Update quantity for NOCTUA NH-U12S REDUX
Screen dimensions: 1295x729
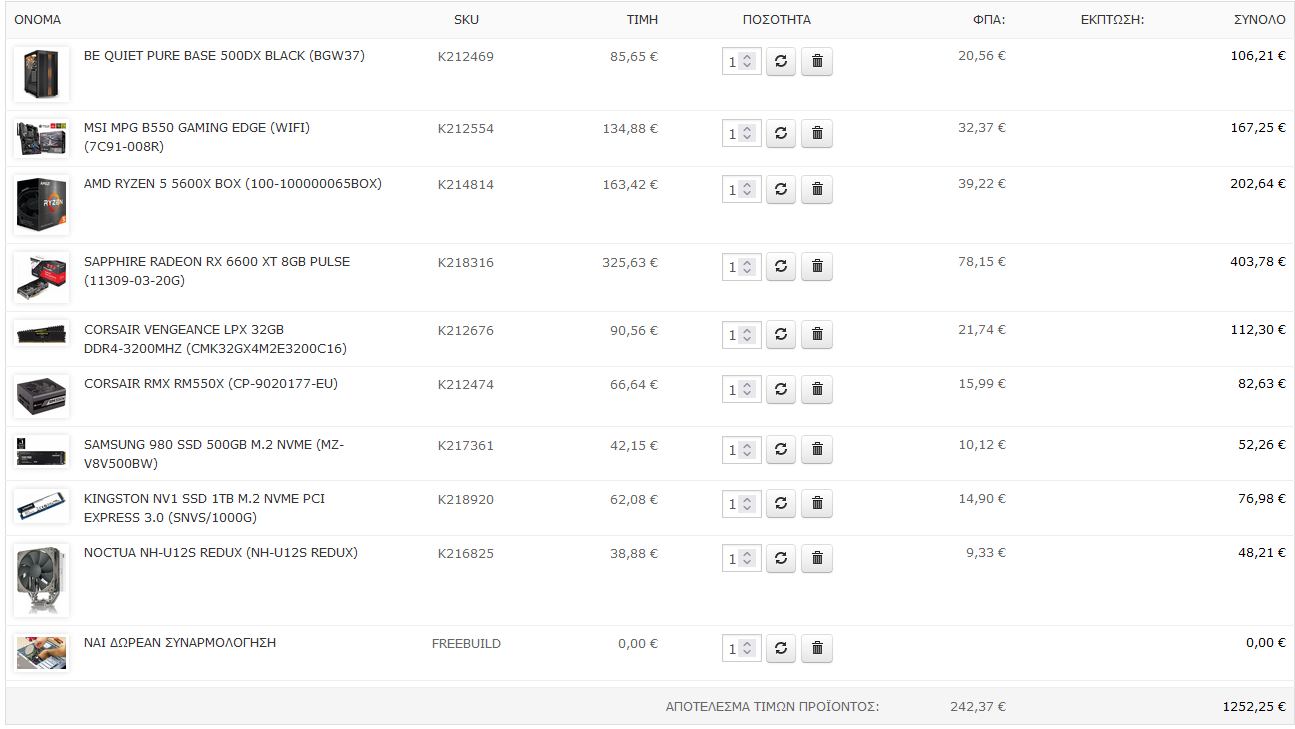pyautogui.click(x=781, y=559)
